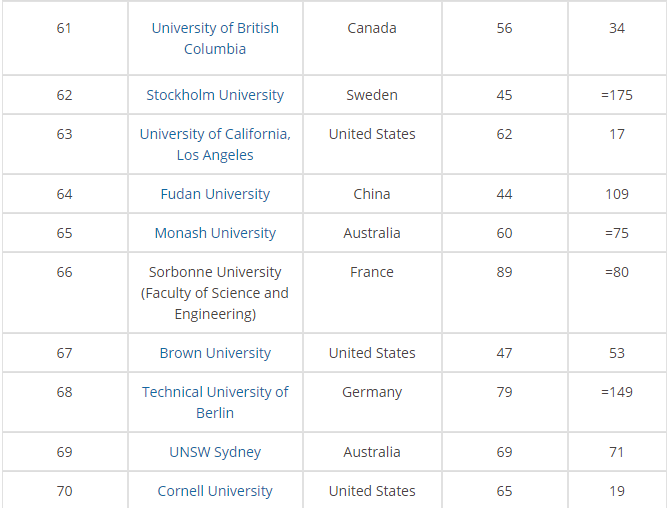This screenshot has width=669, height=508.
Task: Click Technical University of Berlin link
Action: point(215,402)
